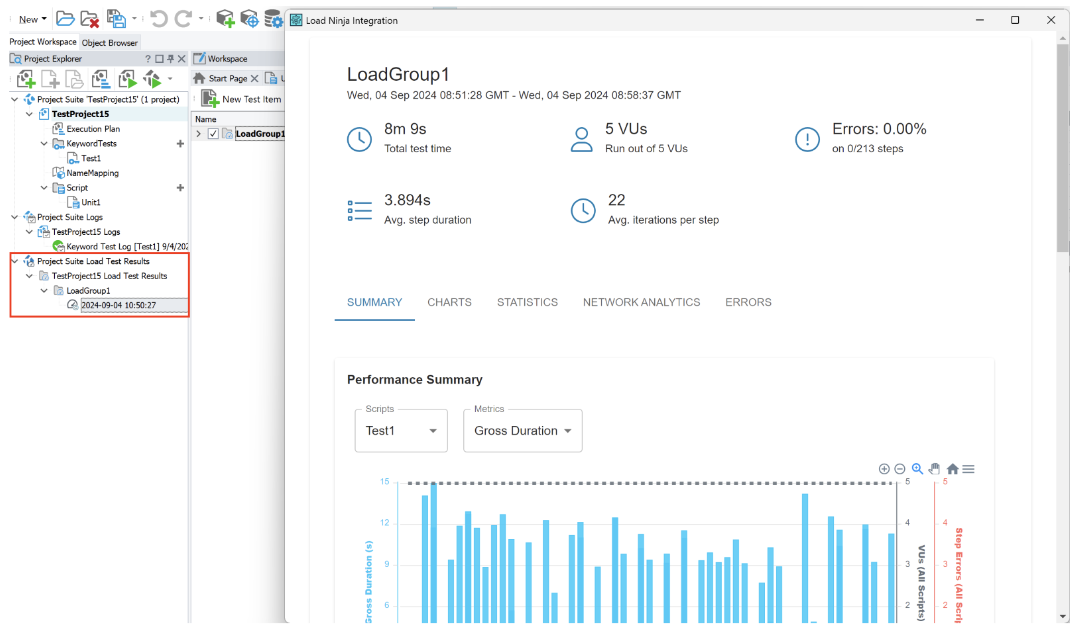This screenshot has height=636, width=1076.
Task: Switch to the Object Browser tab
Action: (110, 42)
